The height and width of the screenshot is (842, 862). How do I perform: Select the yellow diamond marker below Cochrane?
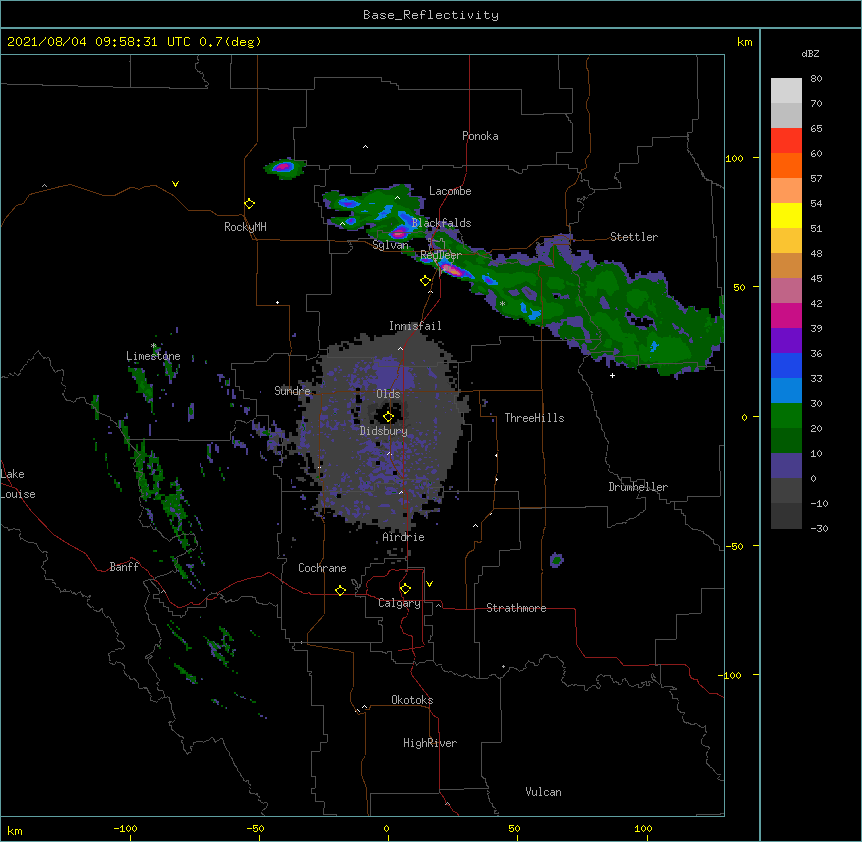point(340,590)
